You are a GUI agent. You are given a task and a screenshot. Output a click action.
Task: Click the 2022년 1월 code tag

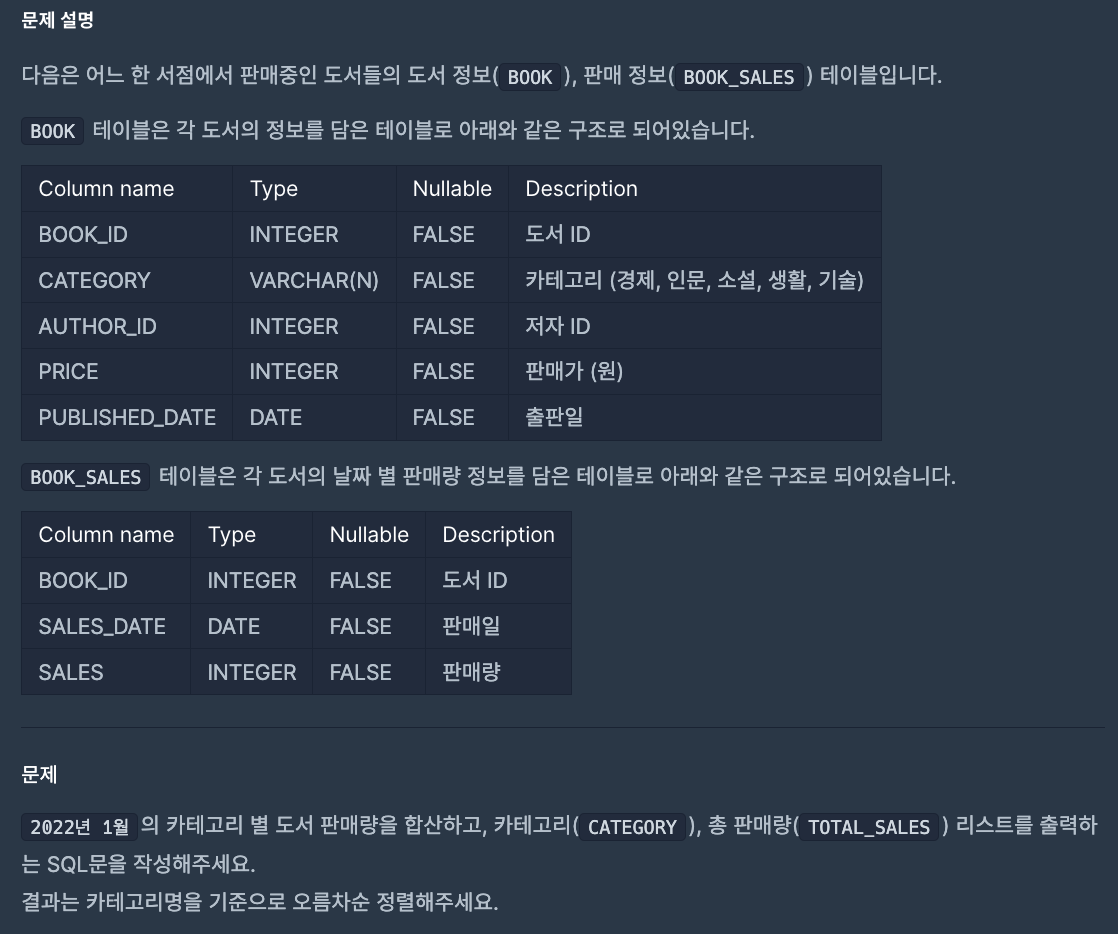(x=79, y=826)
